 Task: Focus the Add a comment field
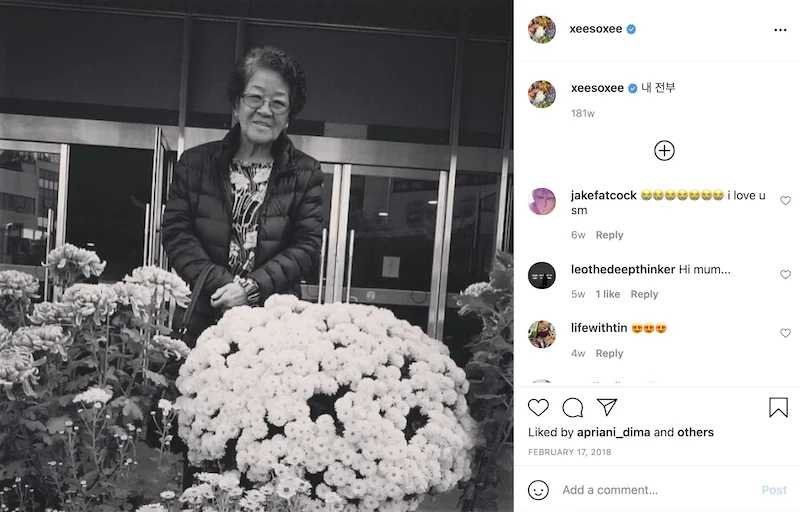pyautogui.click(x=658, y=490)
